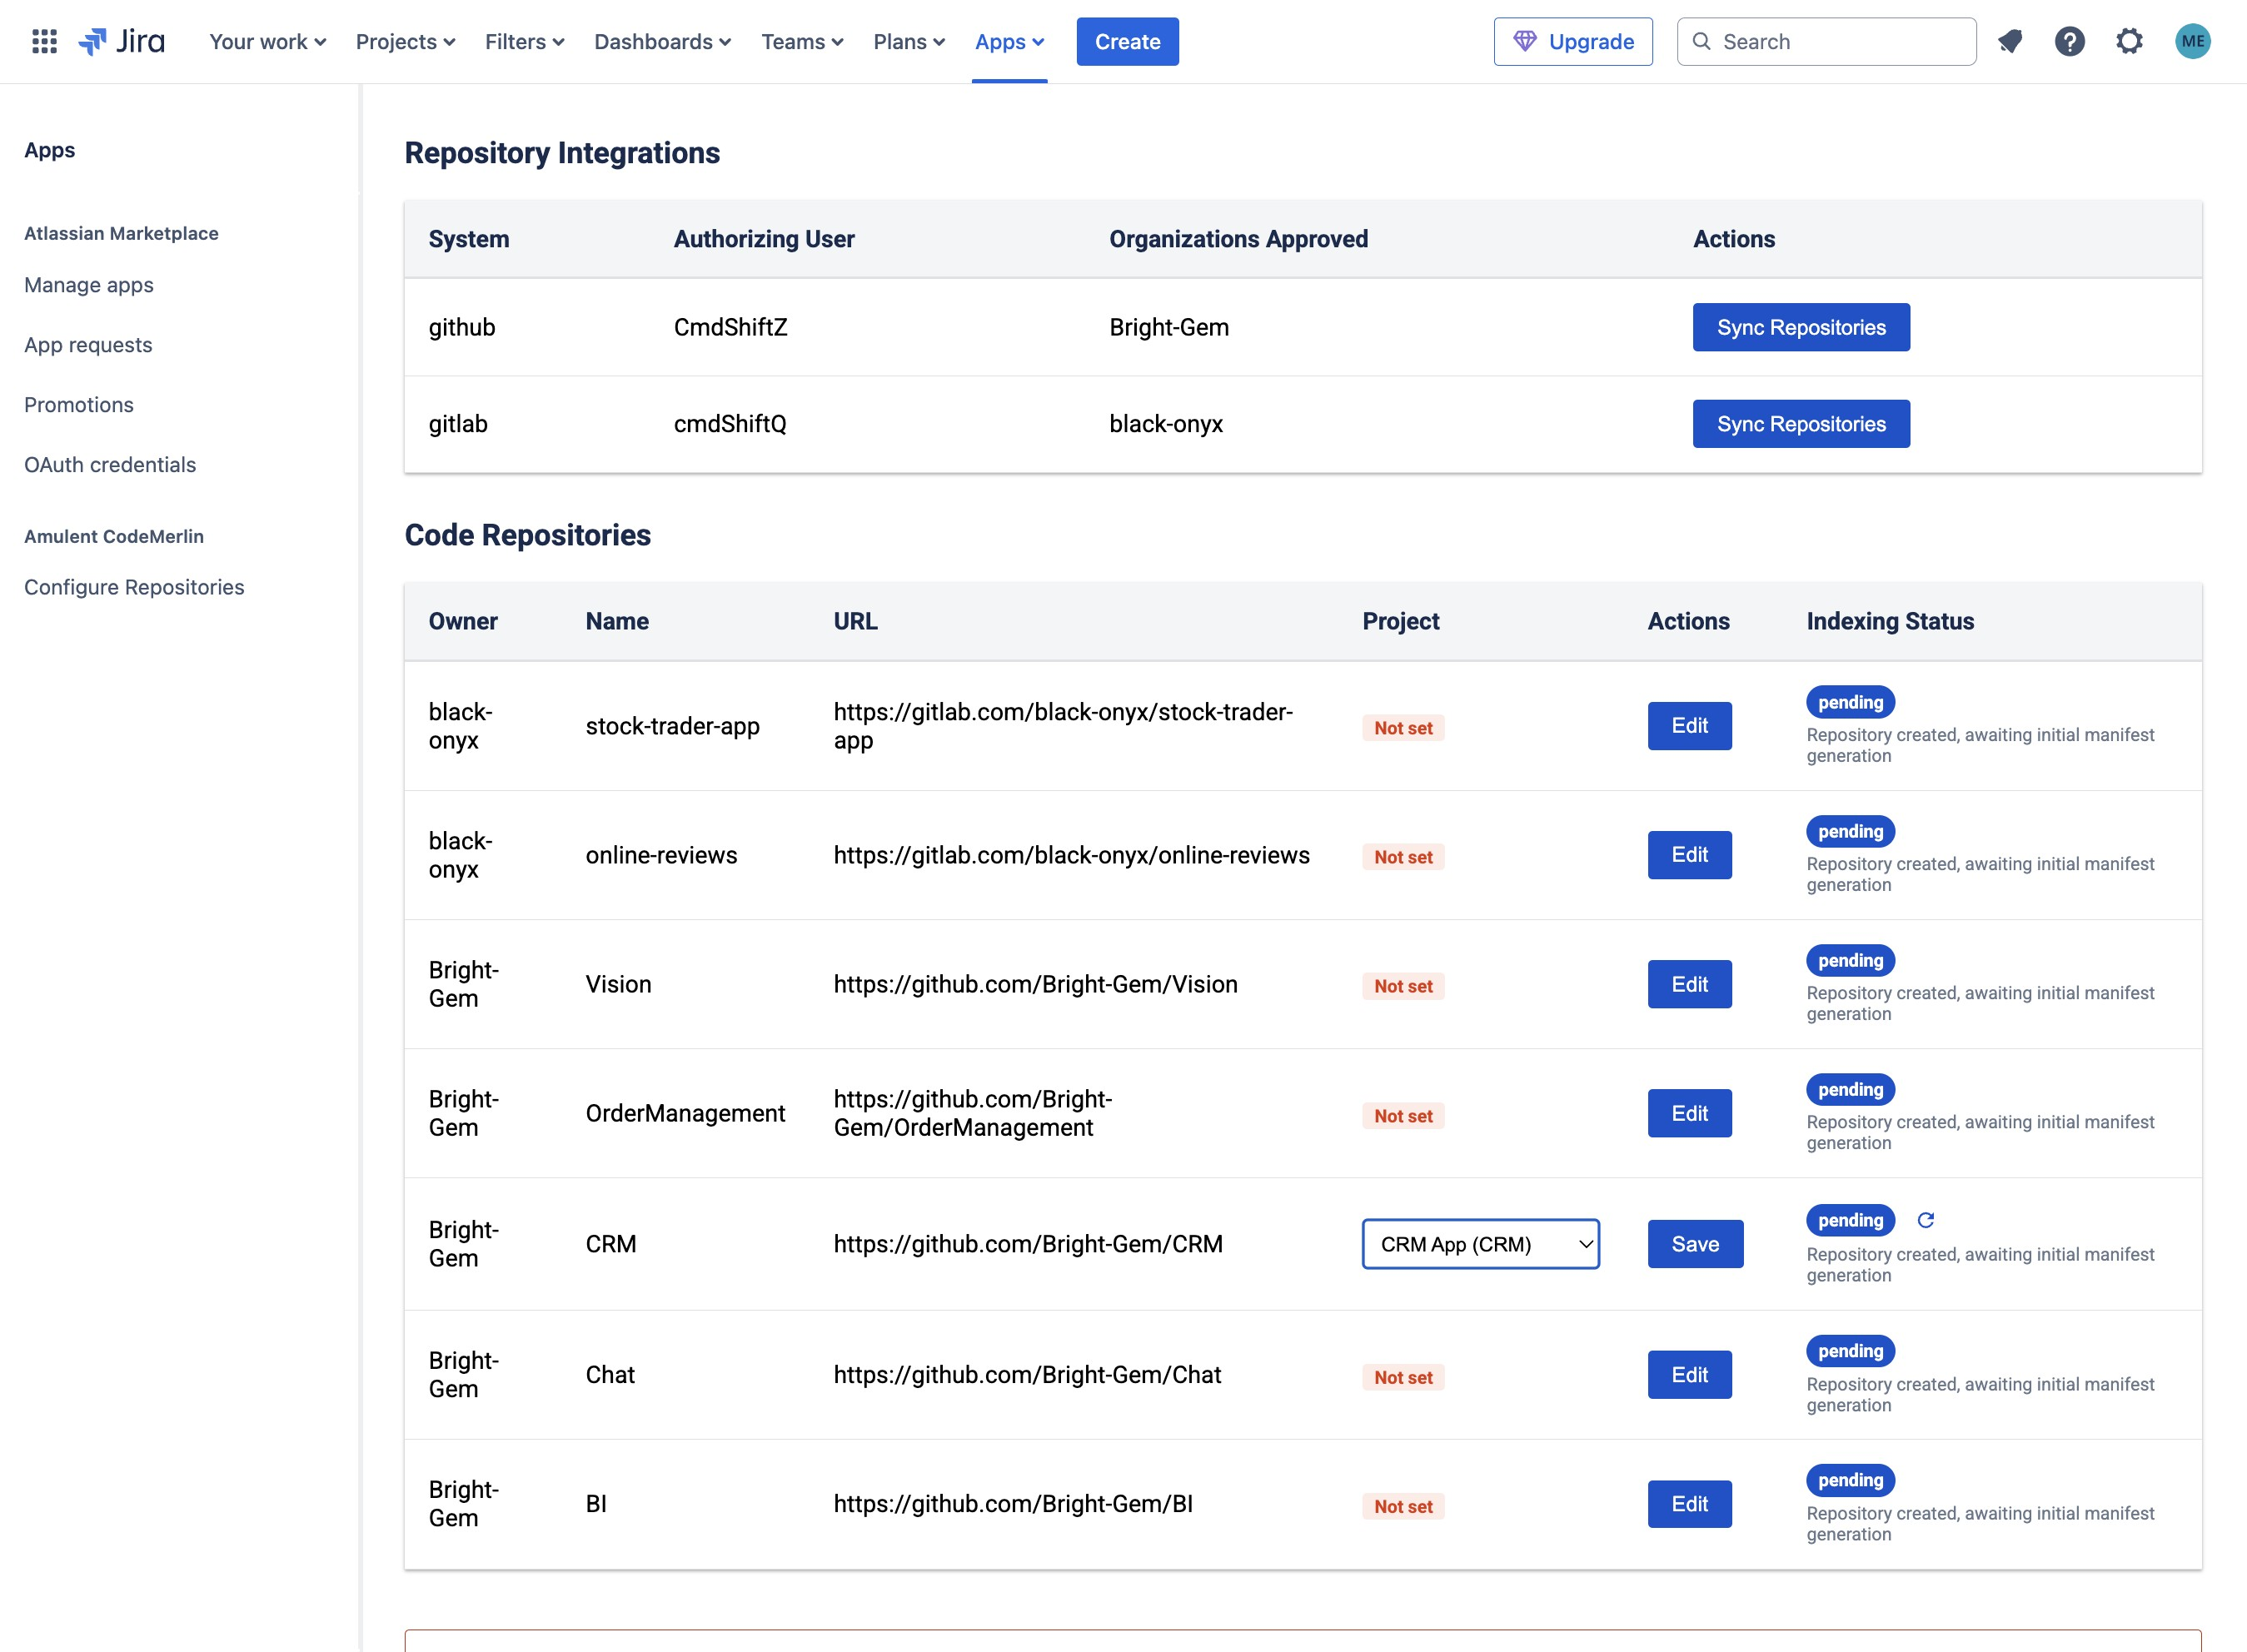Click the Atlassian Marketplace sidebar heading
Screen dimensions: 2247x1652
point(121,233)
